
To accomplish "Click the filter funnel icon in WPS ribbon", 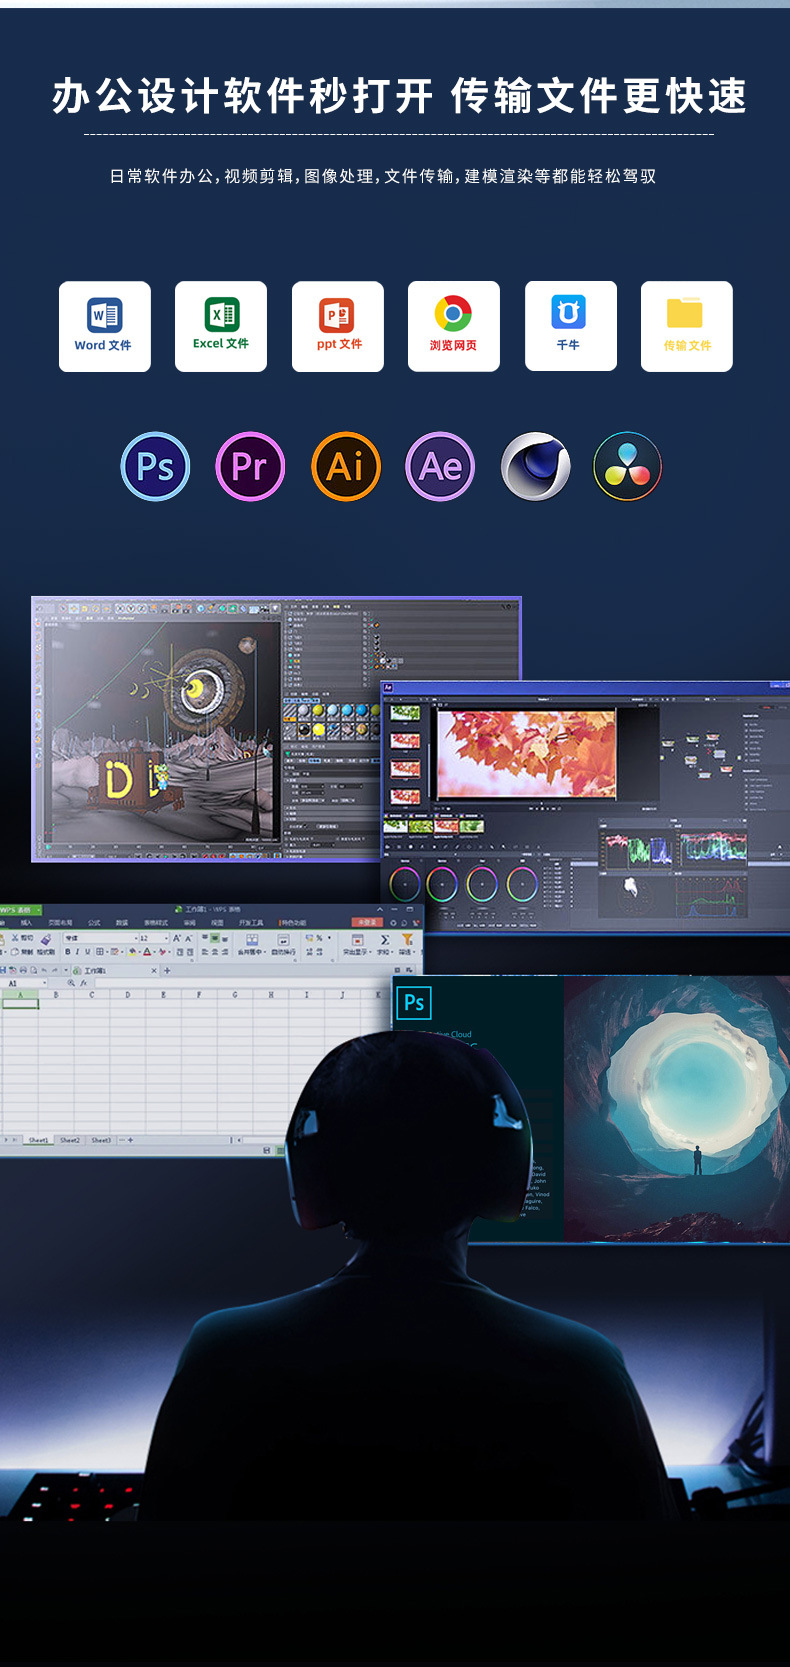I will point(407,939).
